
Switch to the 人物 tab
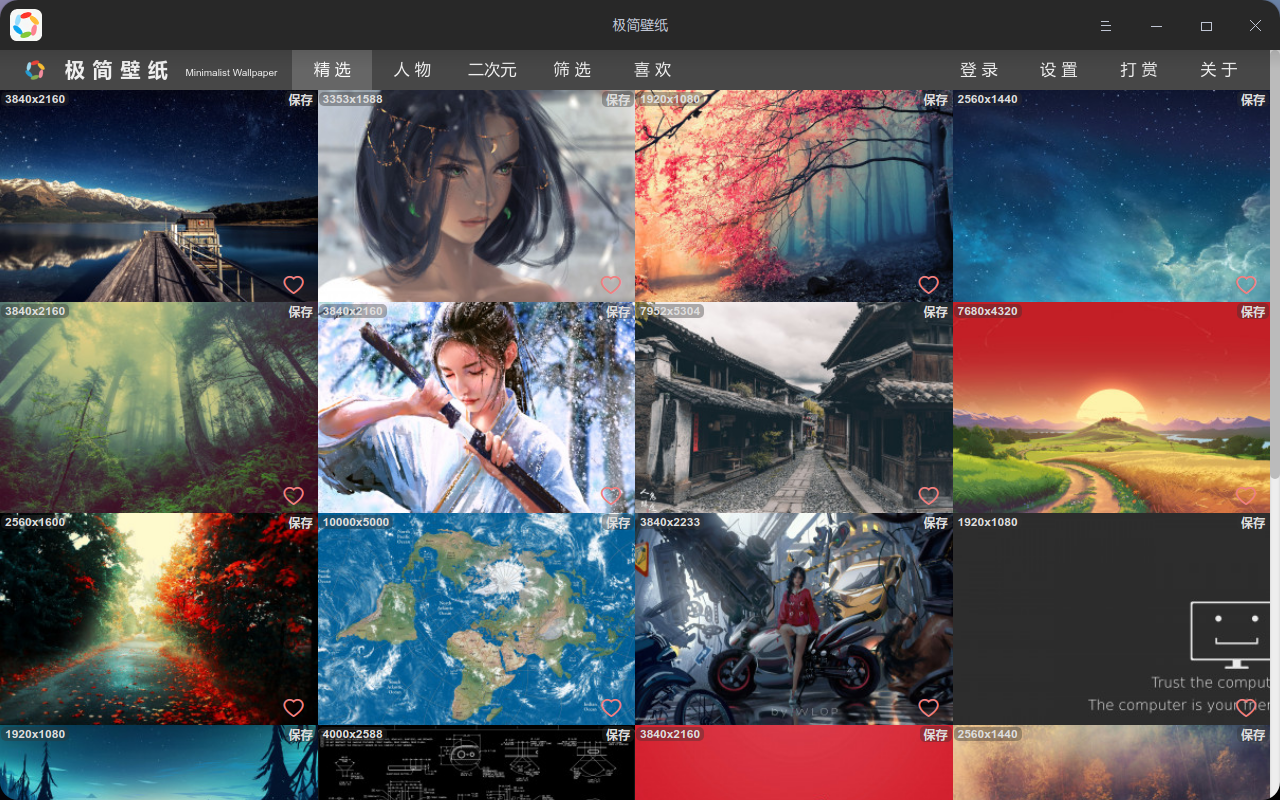412,70
